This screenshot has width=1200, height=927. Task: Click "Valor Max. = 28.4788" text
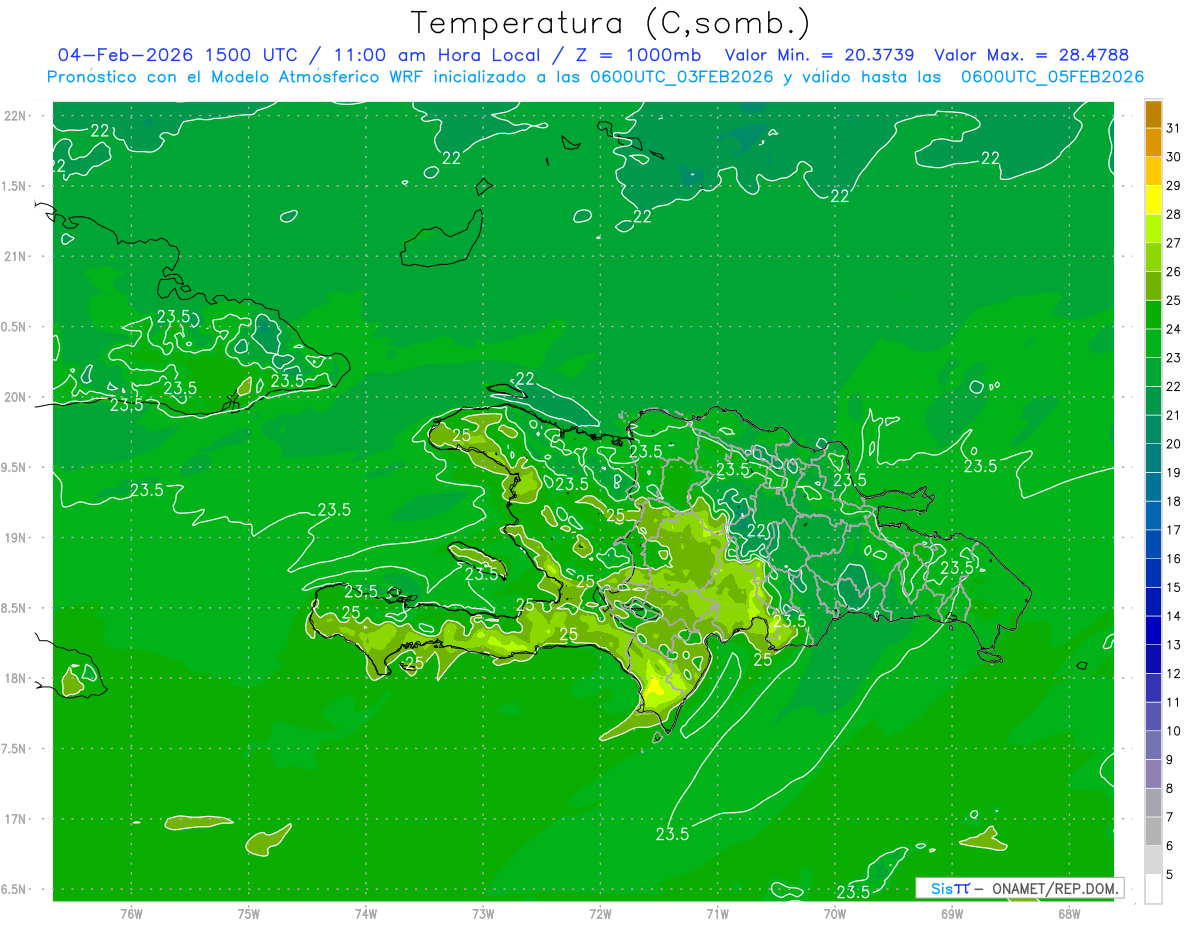[x=1031, y=55]
